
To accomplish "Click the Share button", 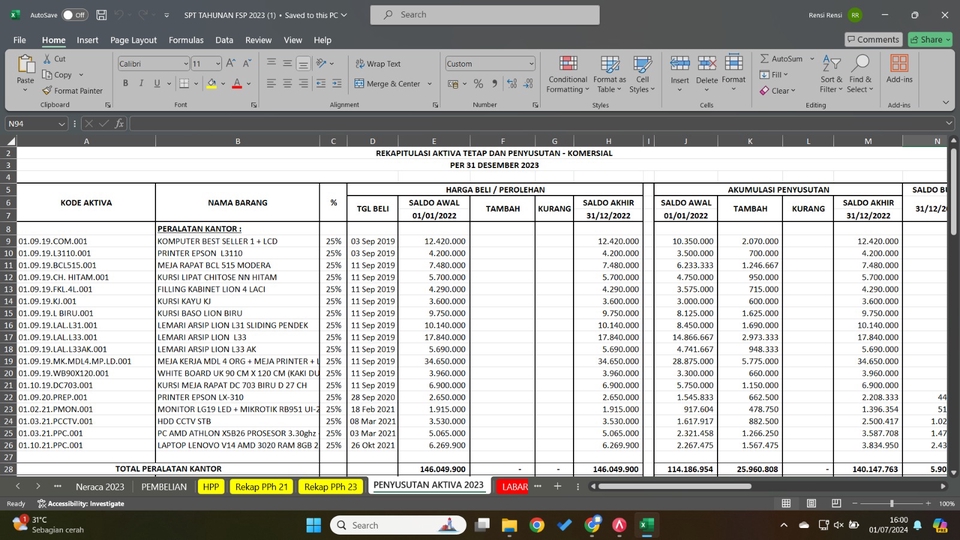I will 930,39.
